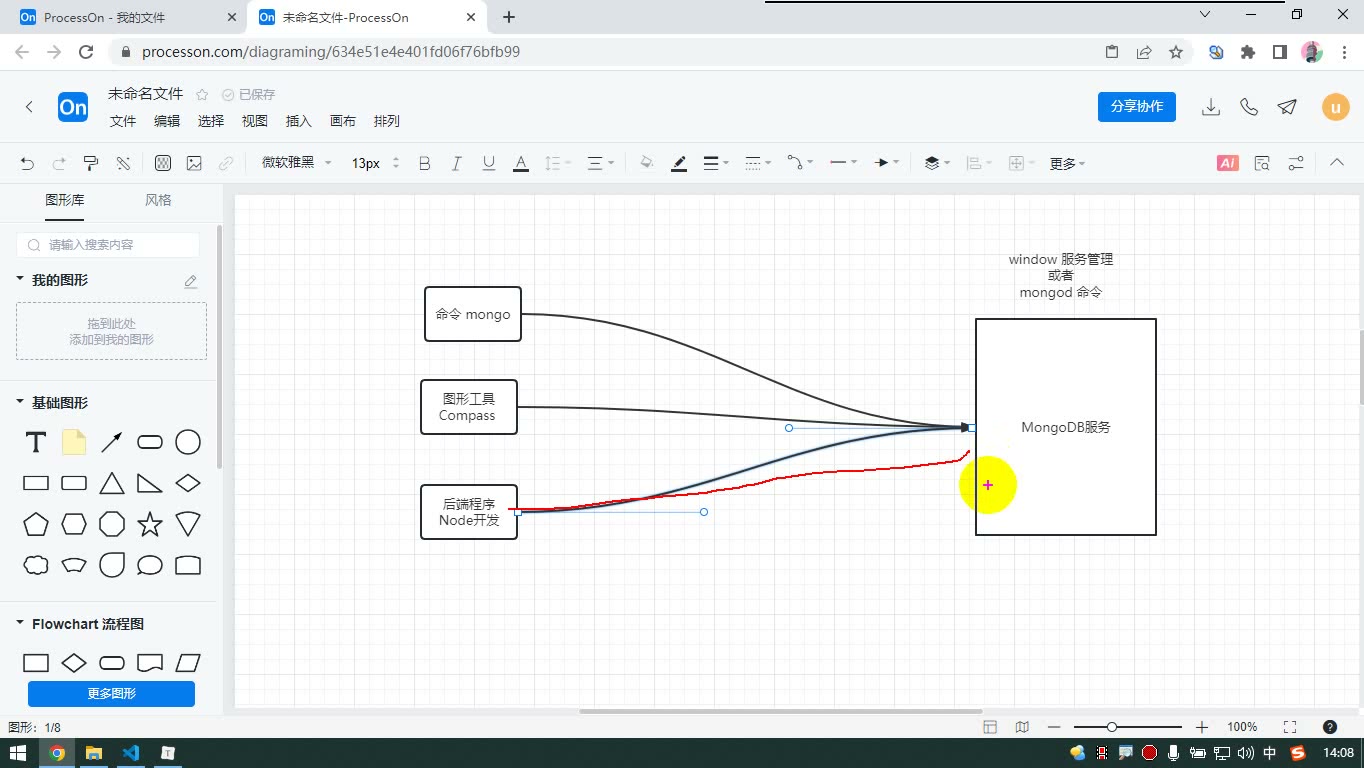Click the paper plane publish icon

pos(1288,107)
